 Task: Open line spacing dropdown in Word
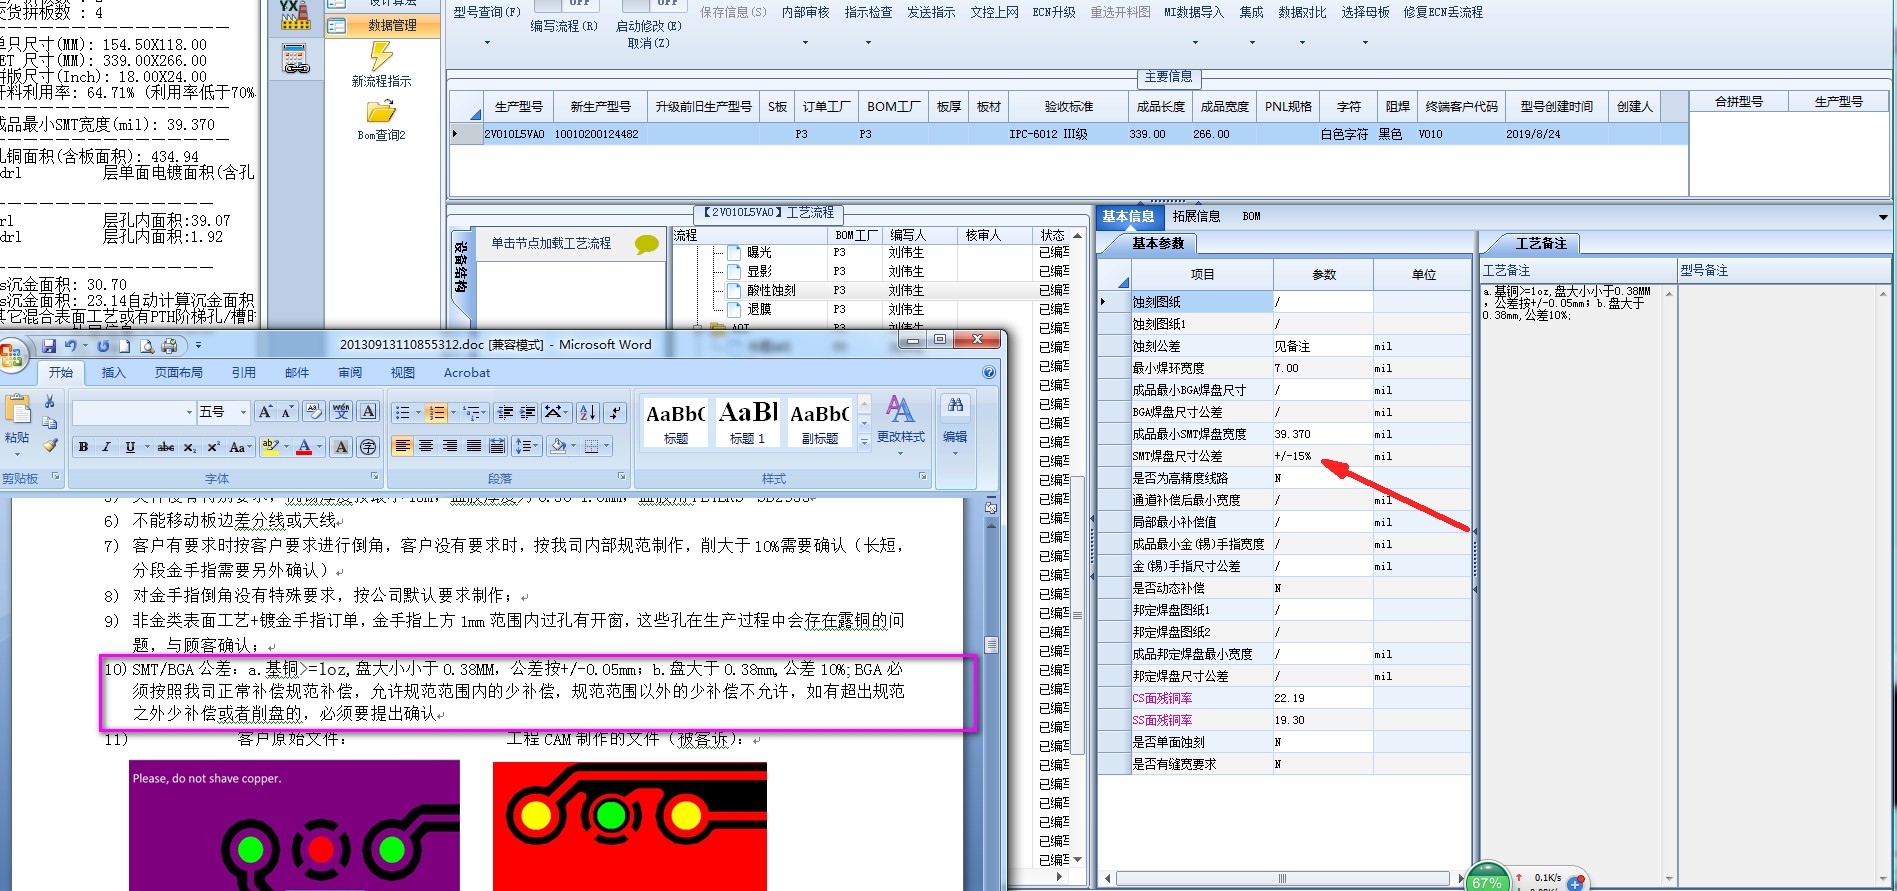click(525, 446)
